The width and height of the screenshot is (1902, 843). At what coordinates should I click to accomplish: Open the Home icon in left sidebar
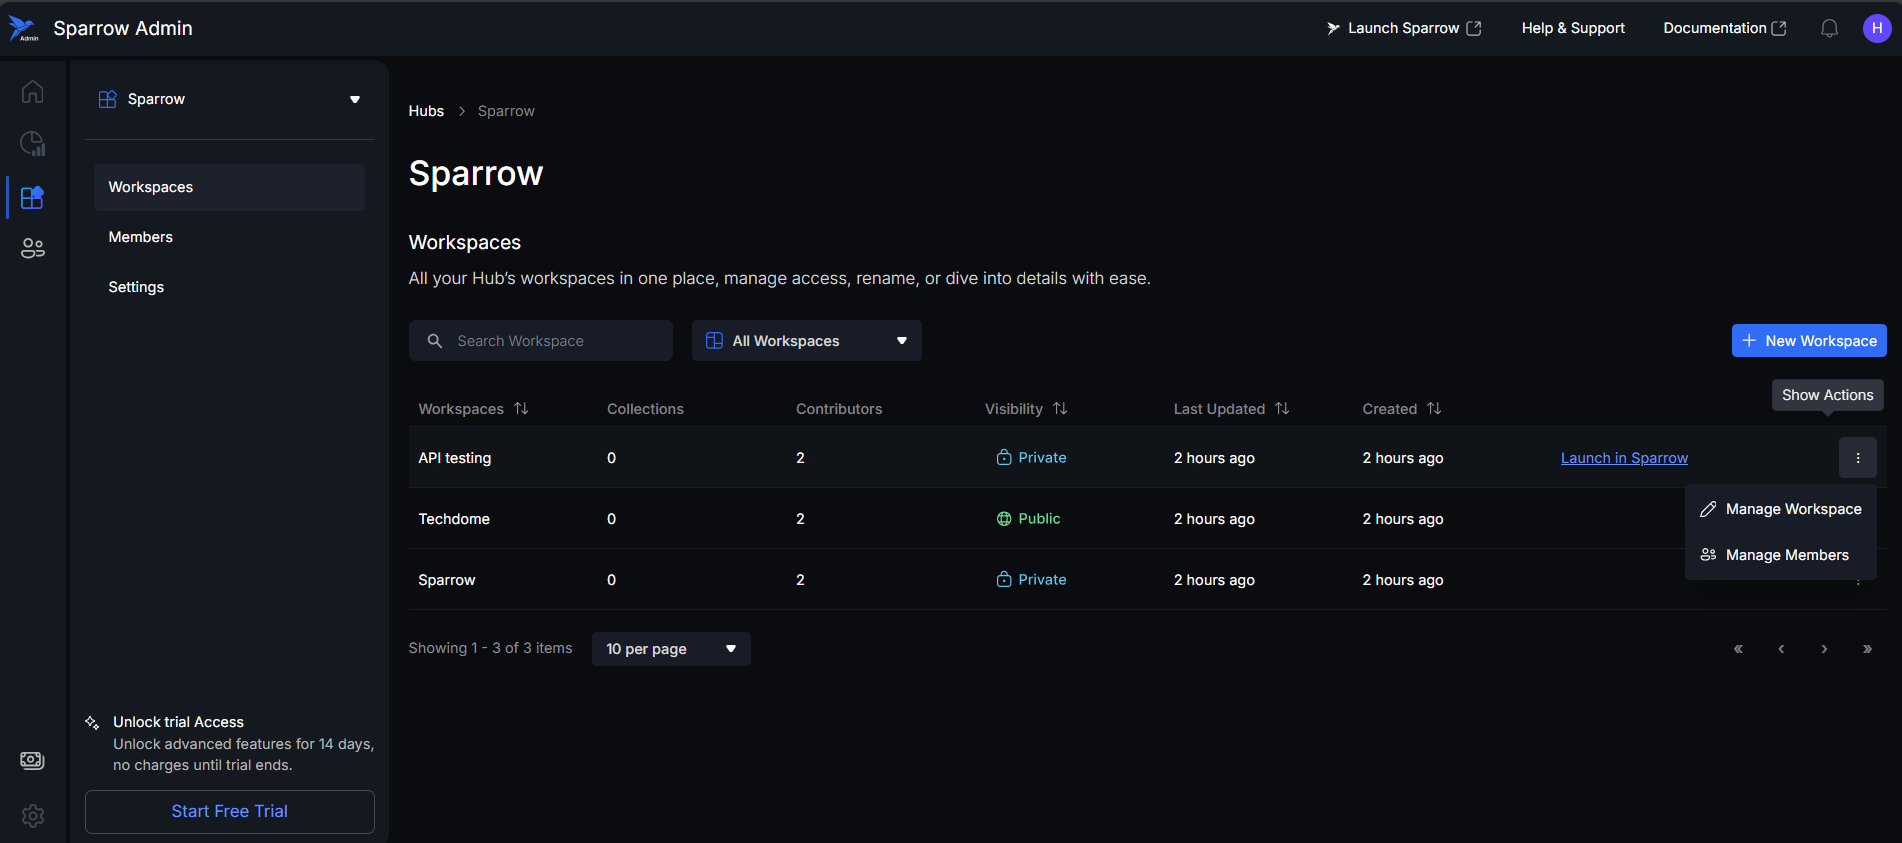pos(32,92)
